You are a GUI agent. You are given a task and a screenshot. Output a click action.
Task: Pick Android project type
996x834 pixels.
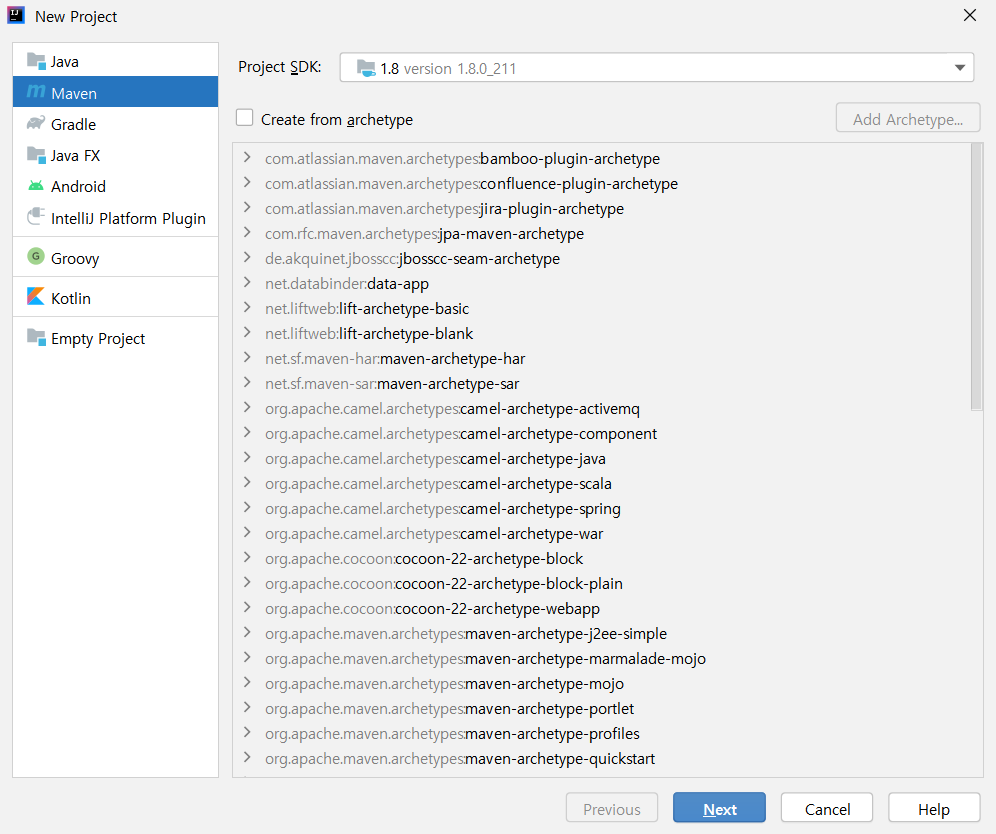tap(115, 186)
